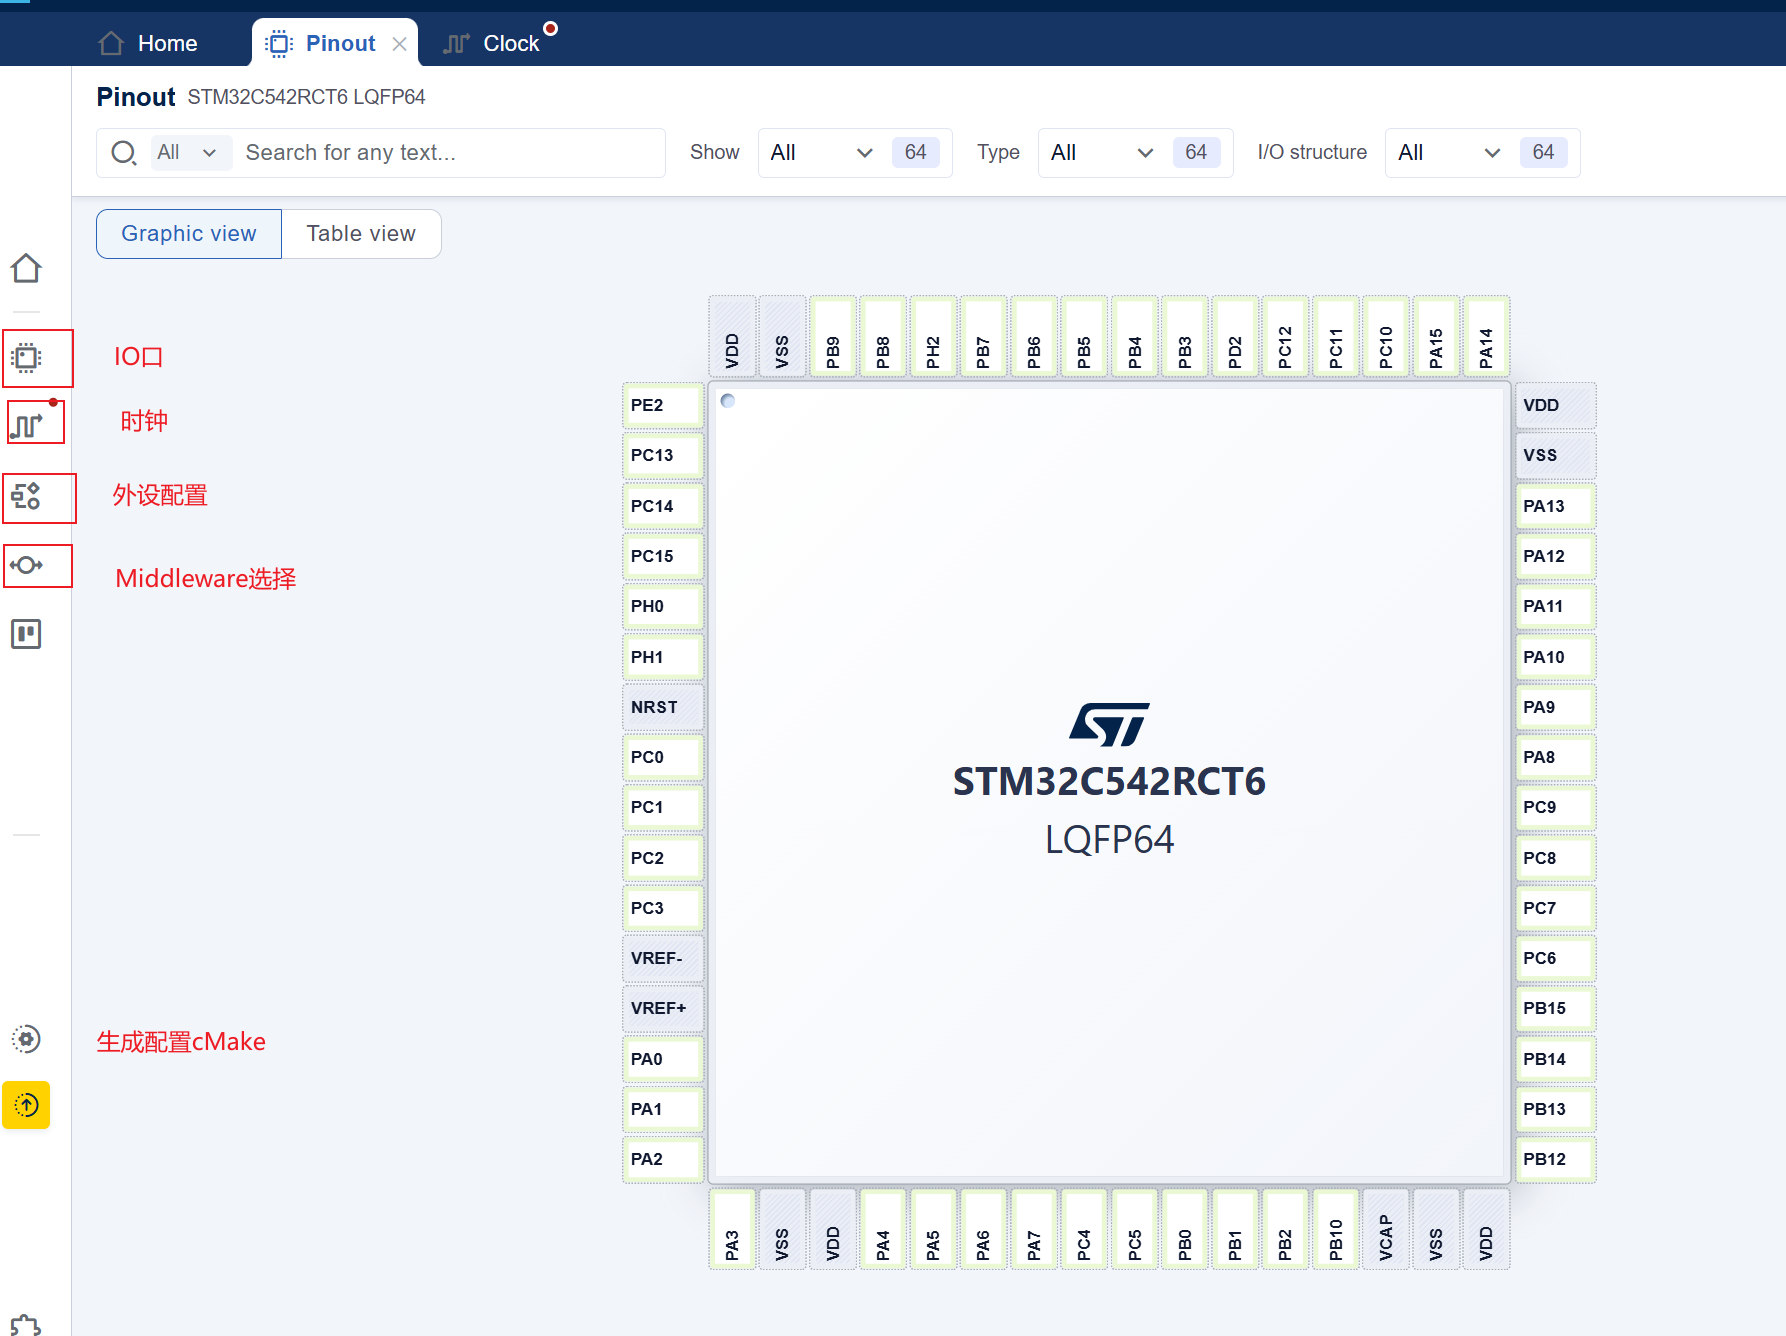The width and height of the screenshot is (1786, 1336).
Task: Expand the I/O structure filter dropdown
Action: point(1482,153)
